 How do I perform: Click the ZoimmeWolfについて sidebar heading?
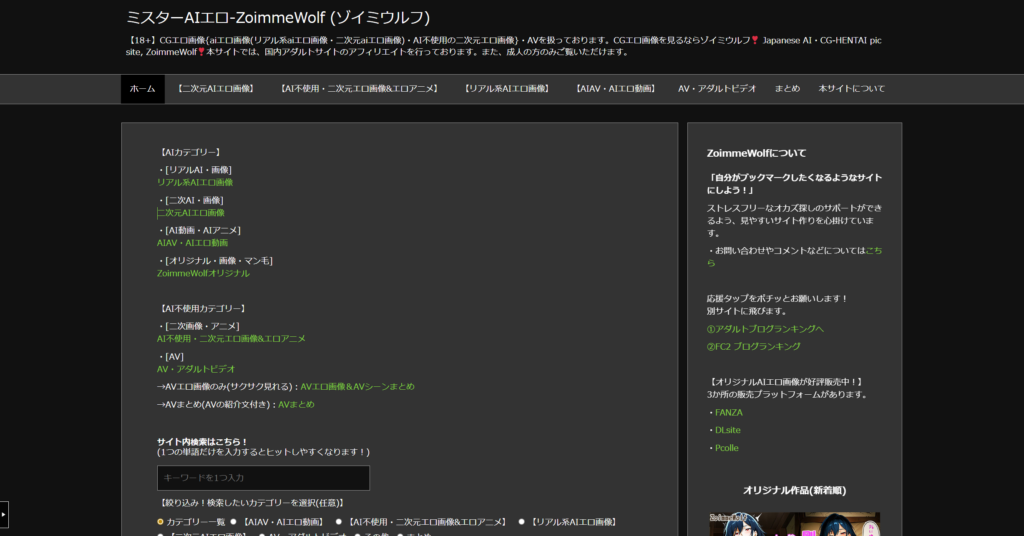[756, 153]
